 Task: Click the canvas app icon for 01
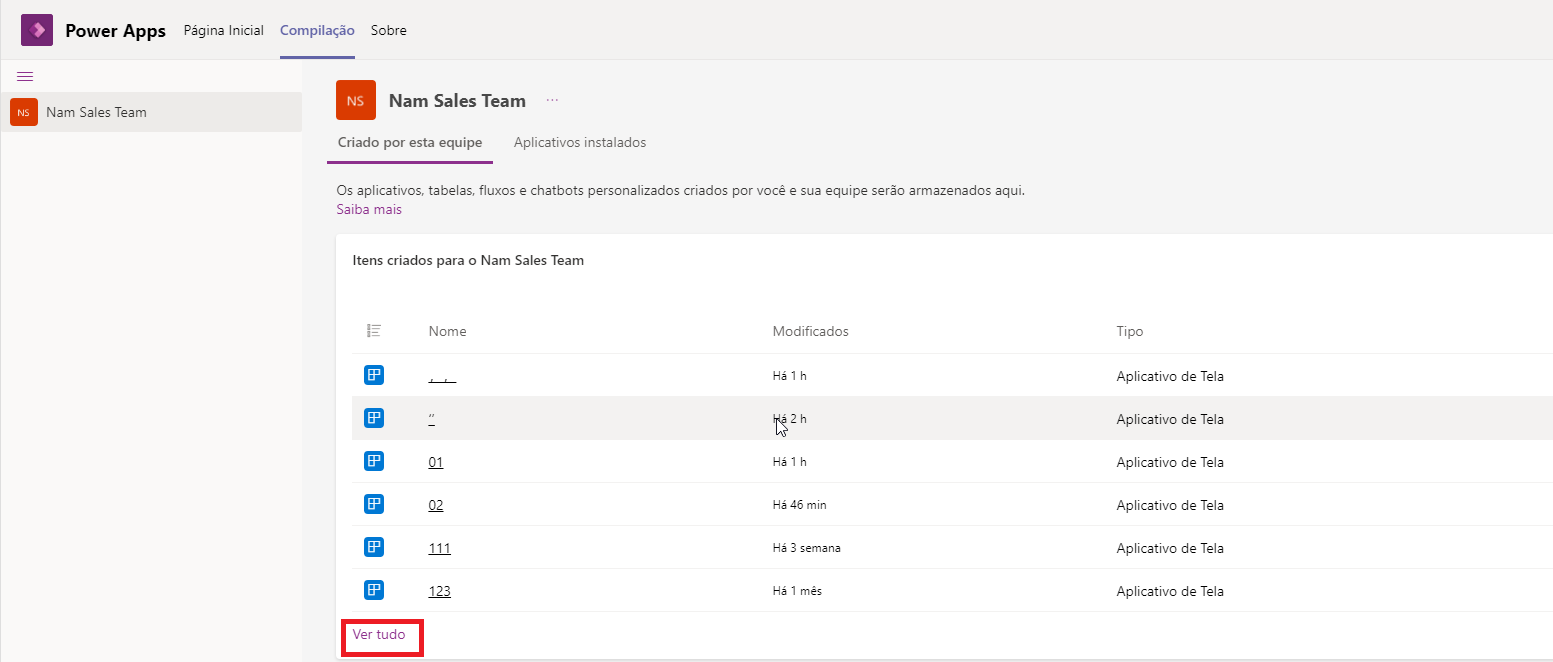[374, 461]
